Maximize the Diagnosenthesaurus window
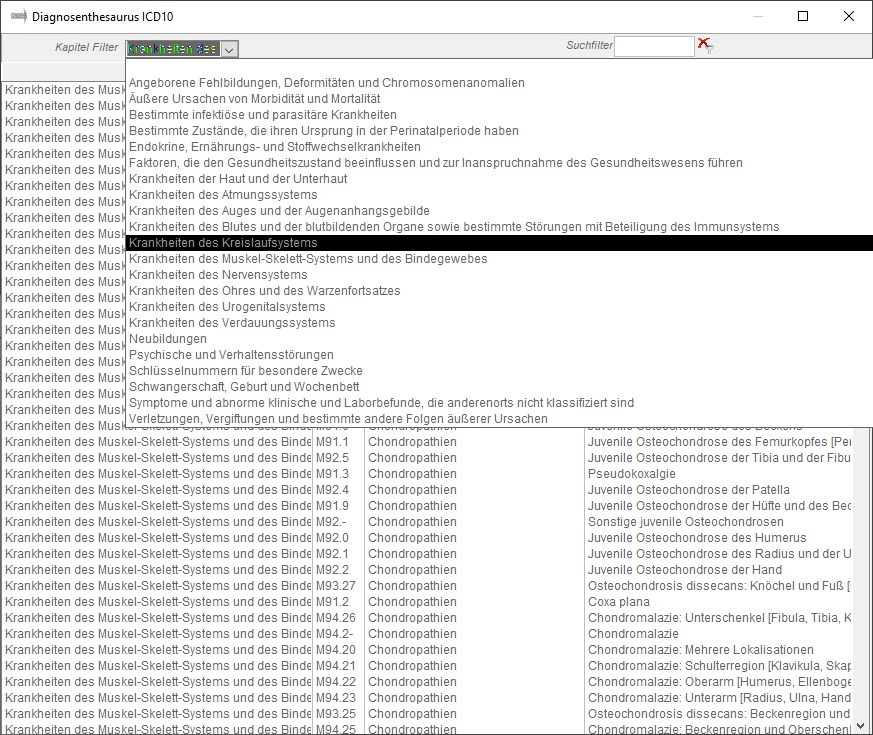873x735 pixels. pyautogui.click(x=803, y=16)
